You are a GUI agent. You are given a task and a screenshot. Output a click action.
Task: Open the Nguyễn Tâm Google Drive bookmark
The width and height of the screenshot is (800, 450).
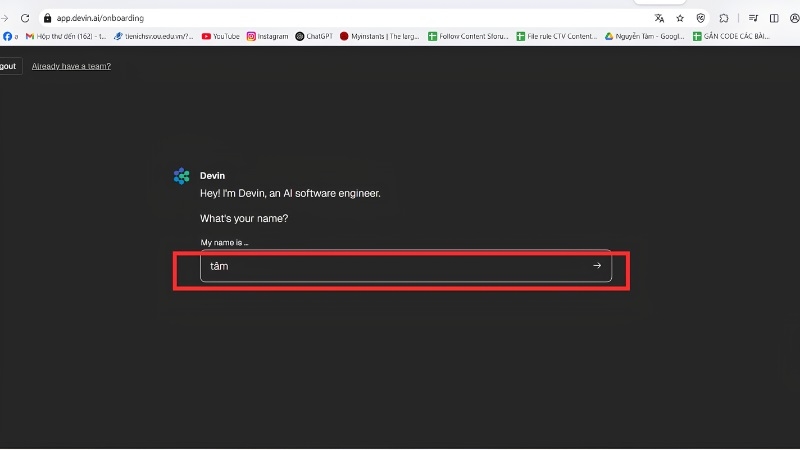(x=645, y=36)
